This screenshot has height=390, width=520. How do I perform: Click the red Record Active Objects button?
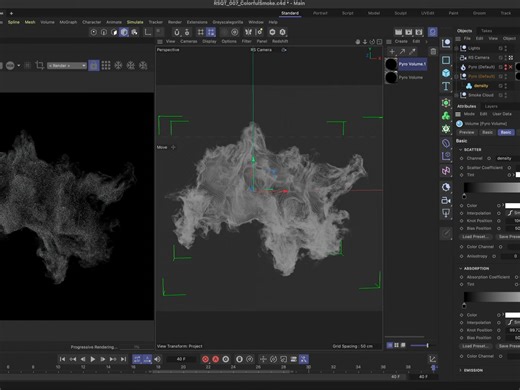pyautogui.click(x=205, y=359)
